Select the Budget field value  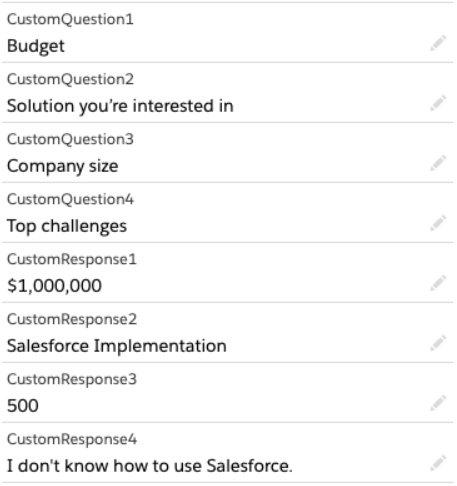pos(36,46)
